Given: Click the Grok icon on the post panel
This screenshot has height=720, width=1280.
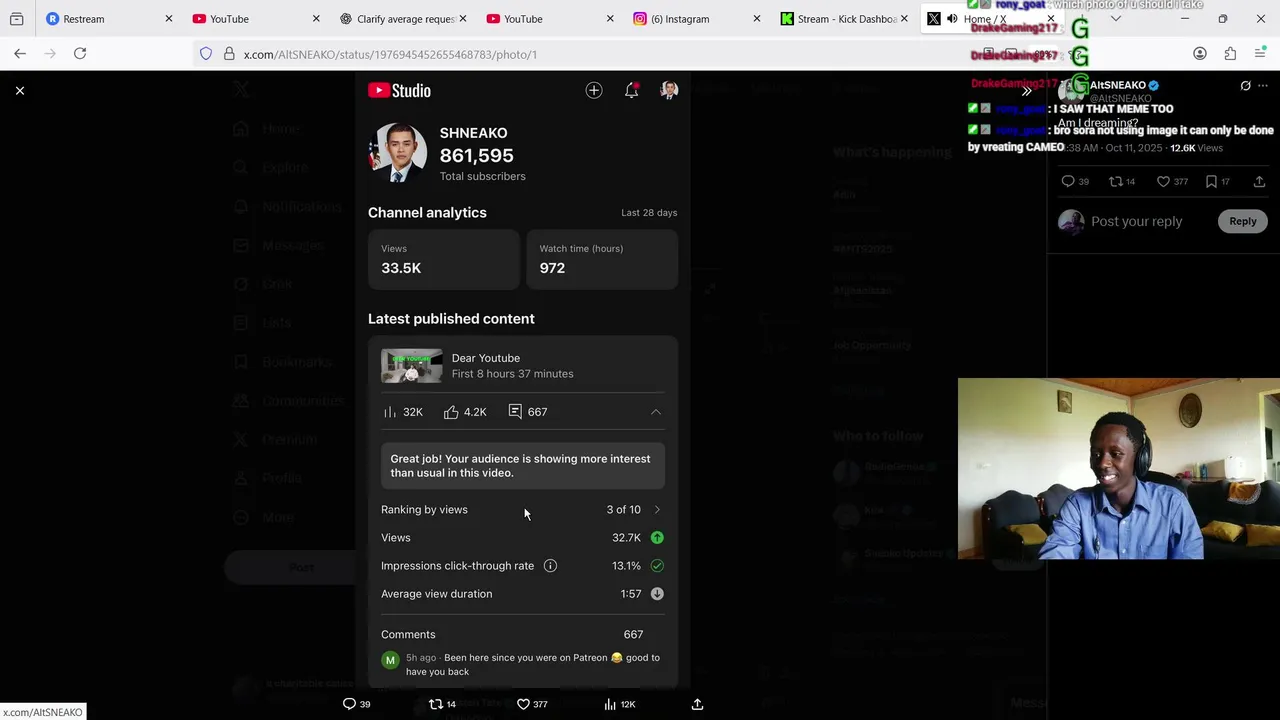Looking at the screenshot, I should pyautogui.click(x=1245, y=86).
